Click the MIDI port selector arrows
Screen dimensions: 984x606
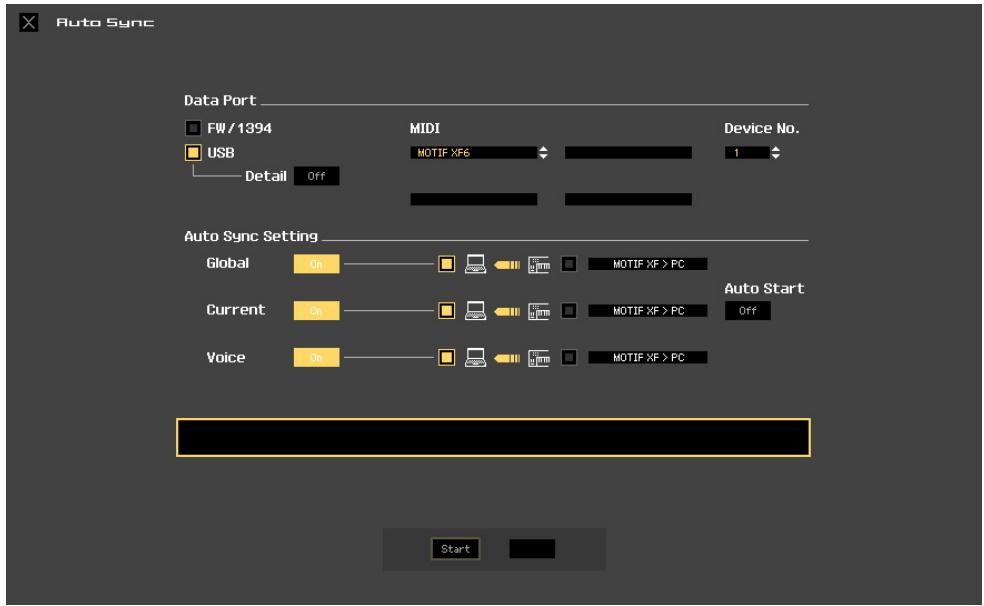coord(543,152)
